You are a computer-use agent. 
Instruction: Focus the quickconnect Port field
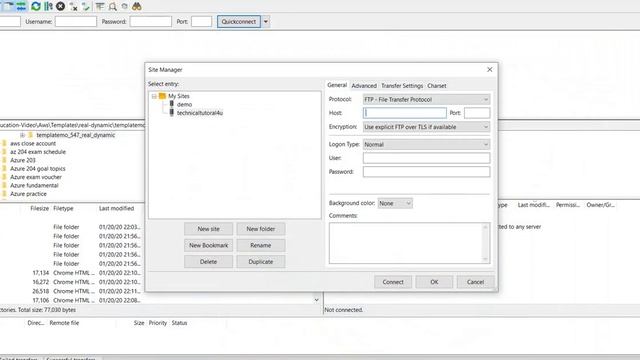point(202,22)
